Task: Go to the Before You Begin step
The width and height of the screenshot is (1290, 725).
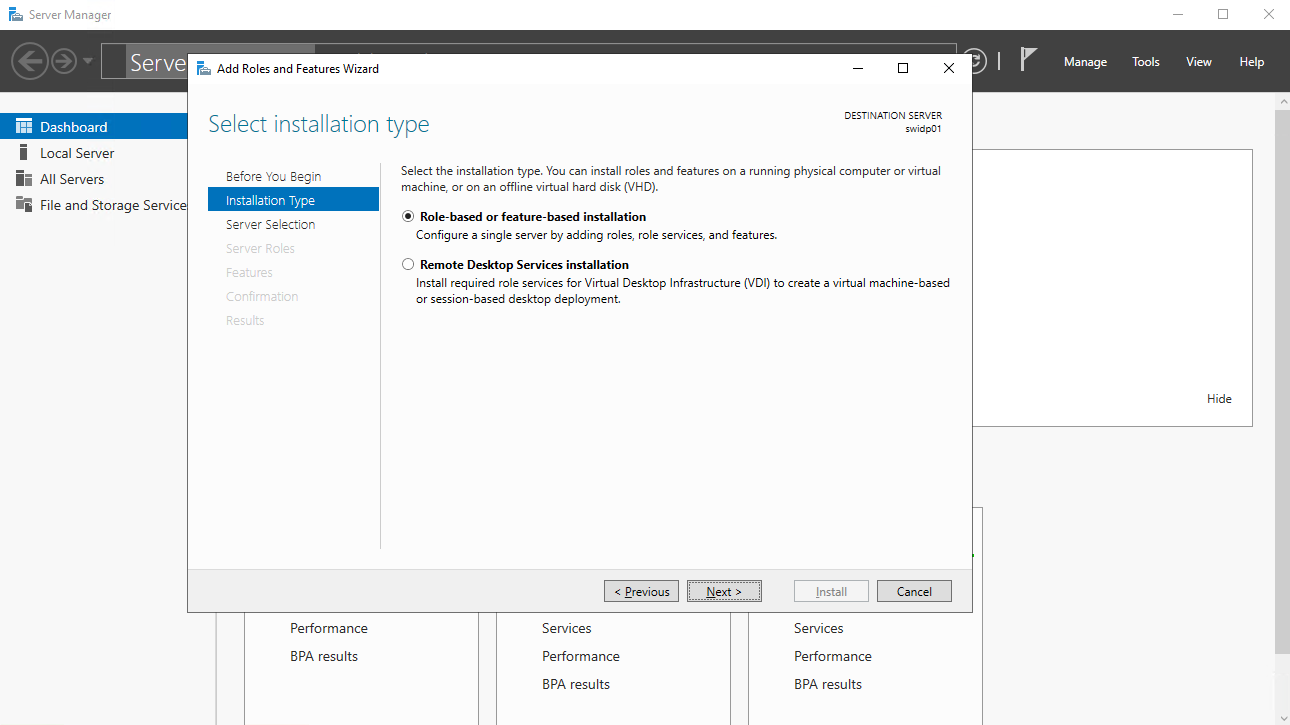Action: pos(273,177)
